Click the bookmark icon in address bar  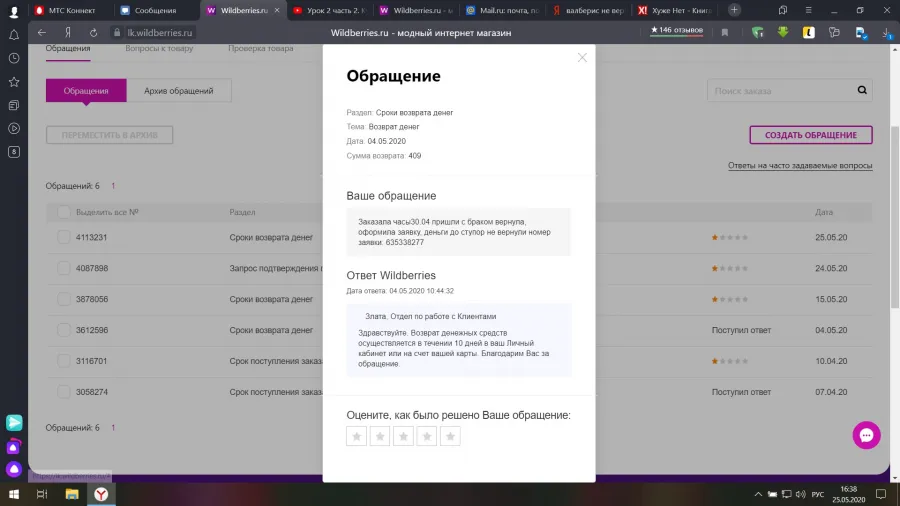coord(725,33)
